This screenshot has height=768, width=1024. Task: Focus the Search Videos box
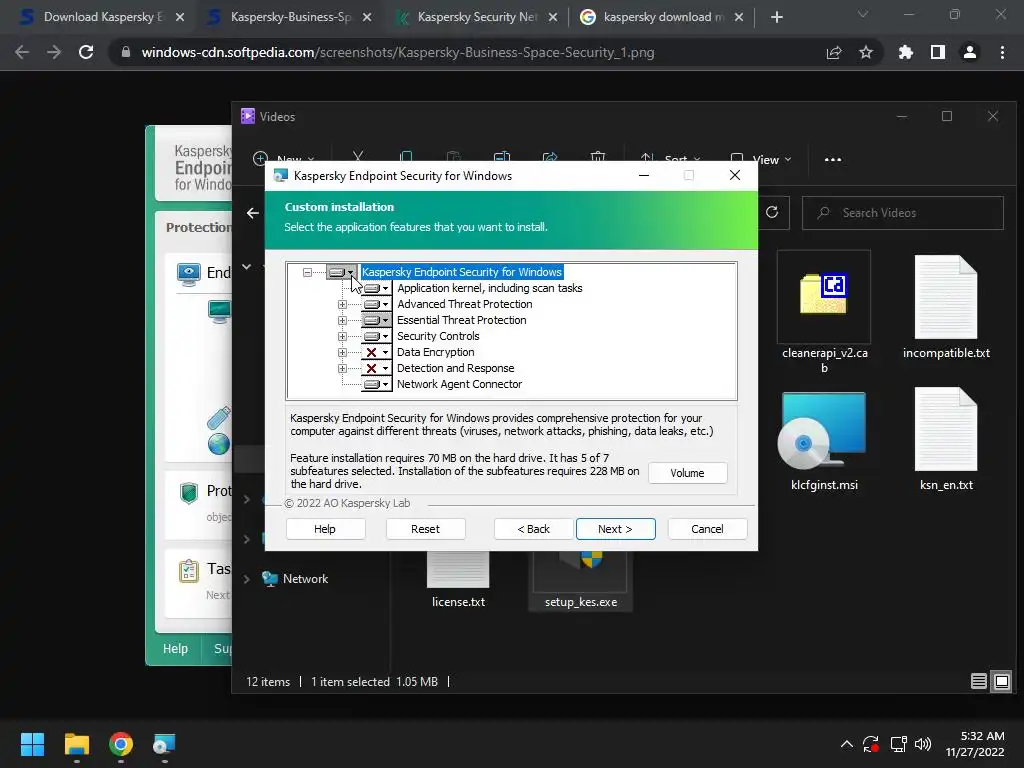[903, 213]
